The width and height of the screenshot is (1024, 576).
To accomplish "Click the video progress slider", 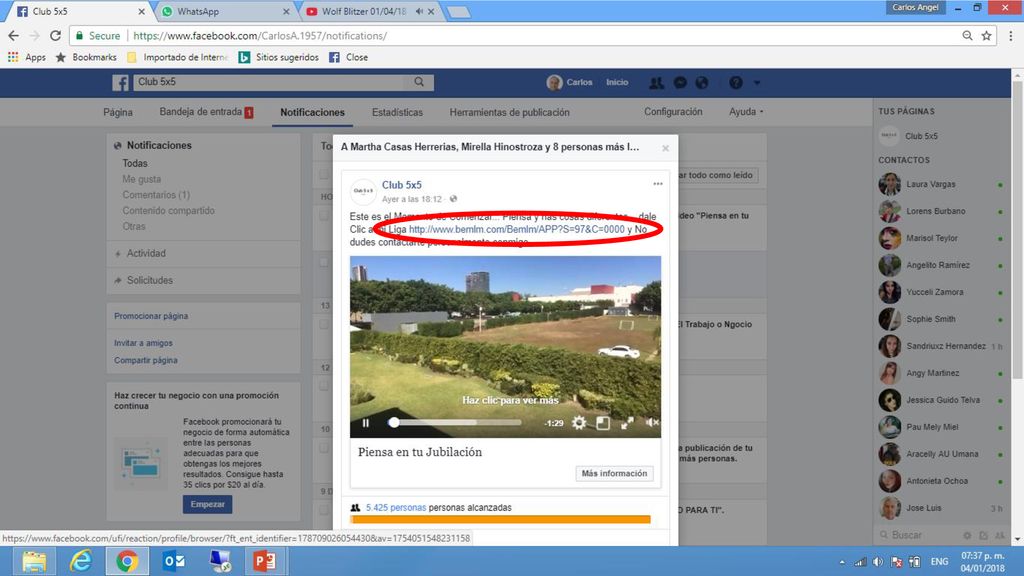I will pyautogui.click(x=457, y=423).
